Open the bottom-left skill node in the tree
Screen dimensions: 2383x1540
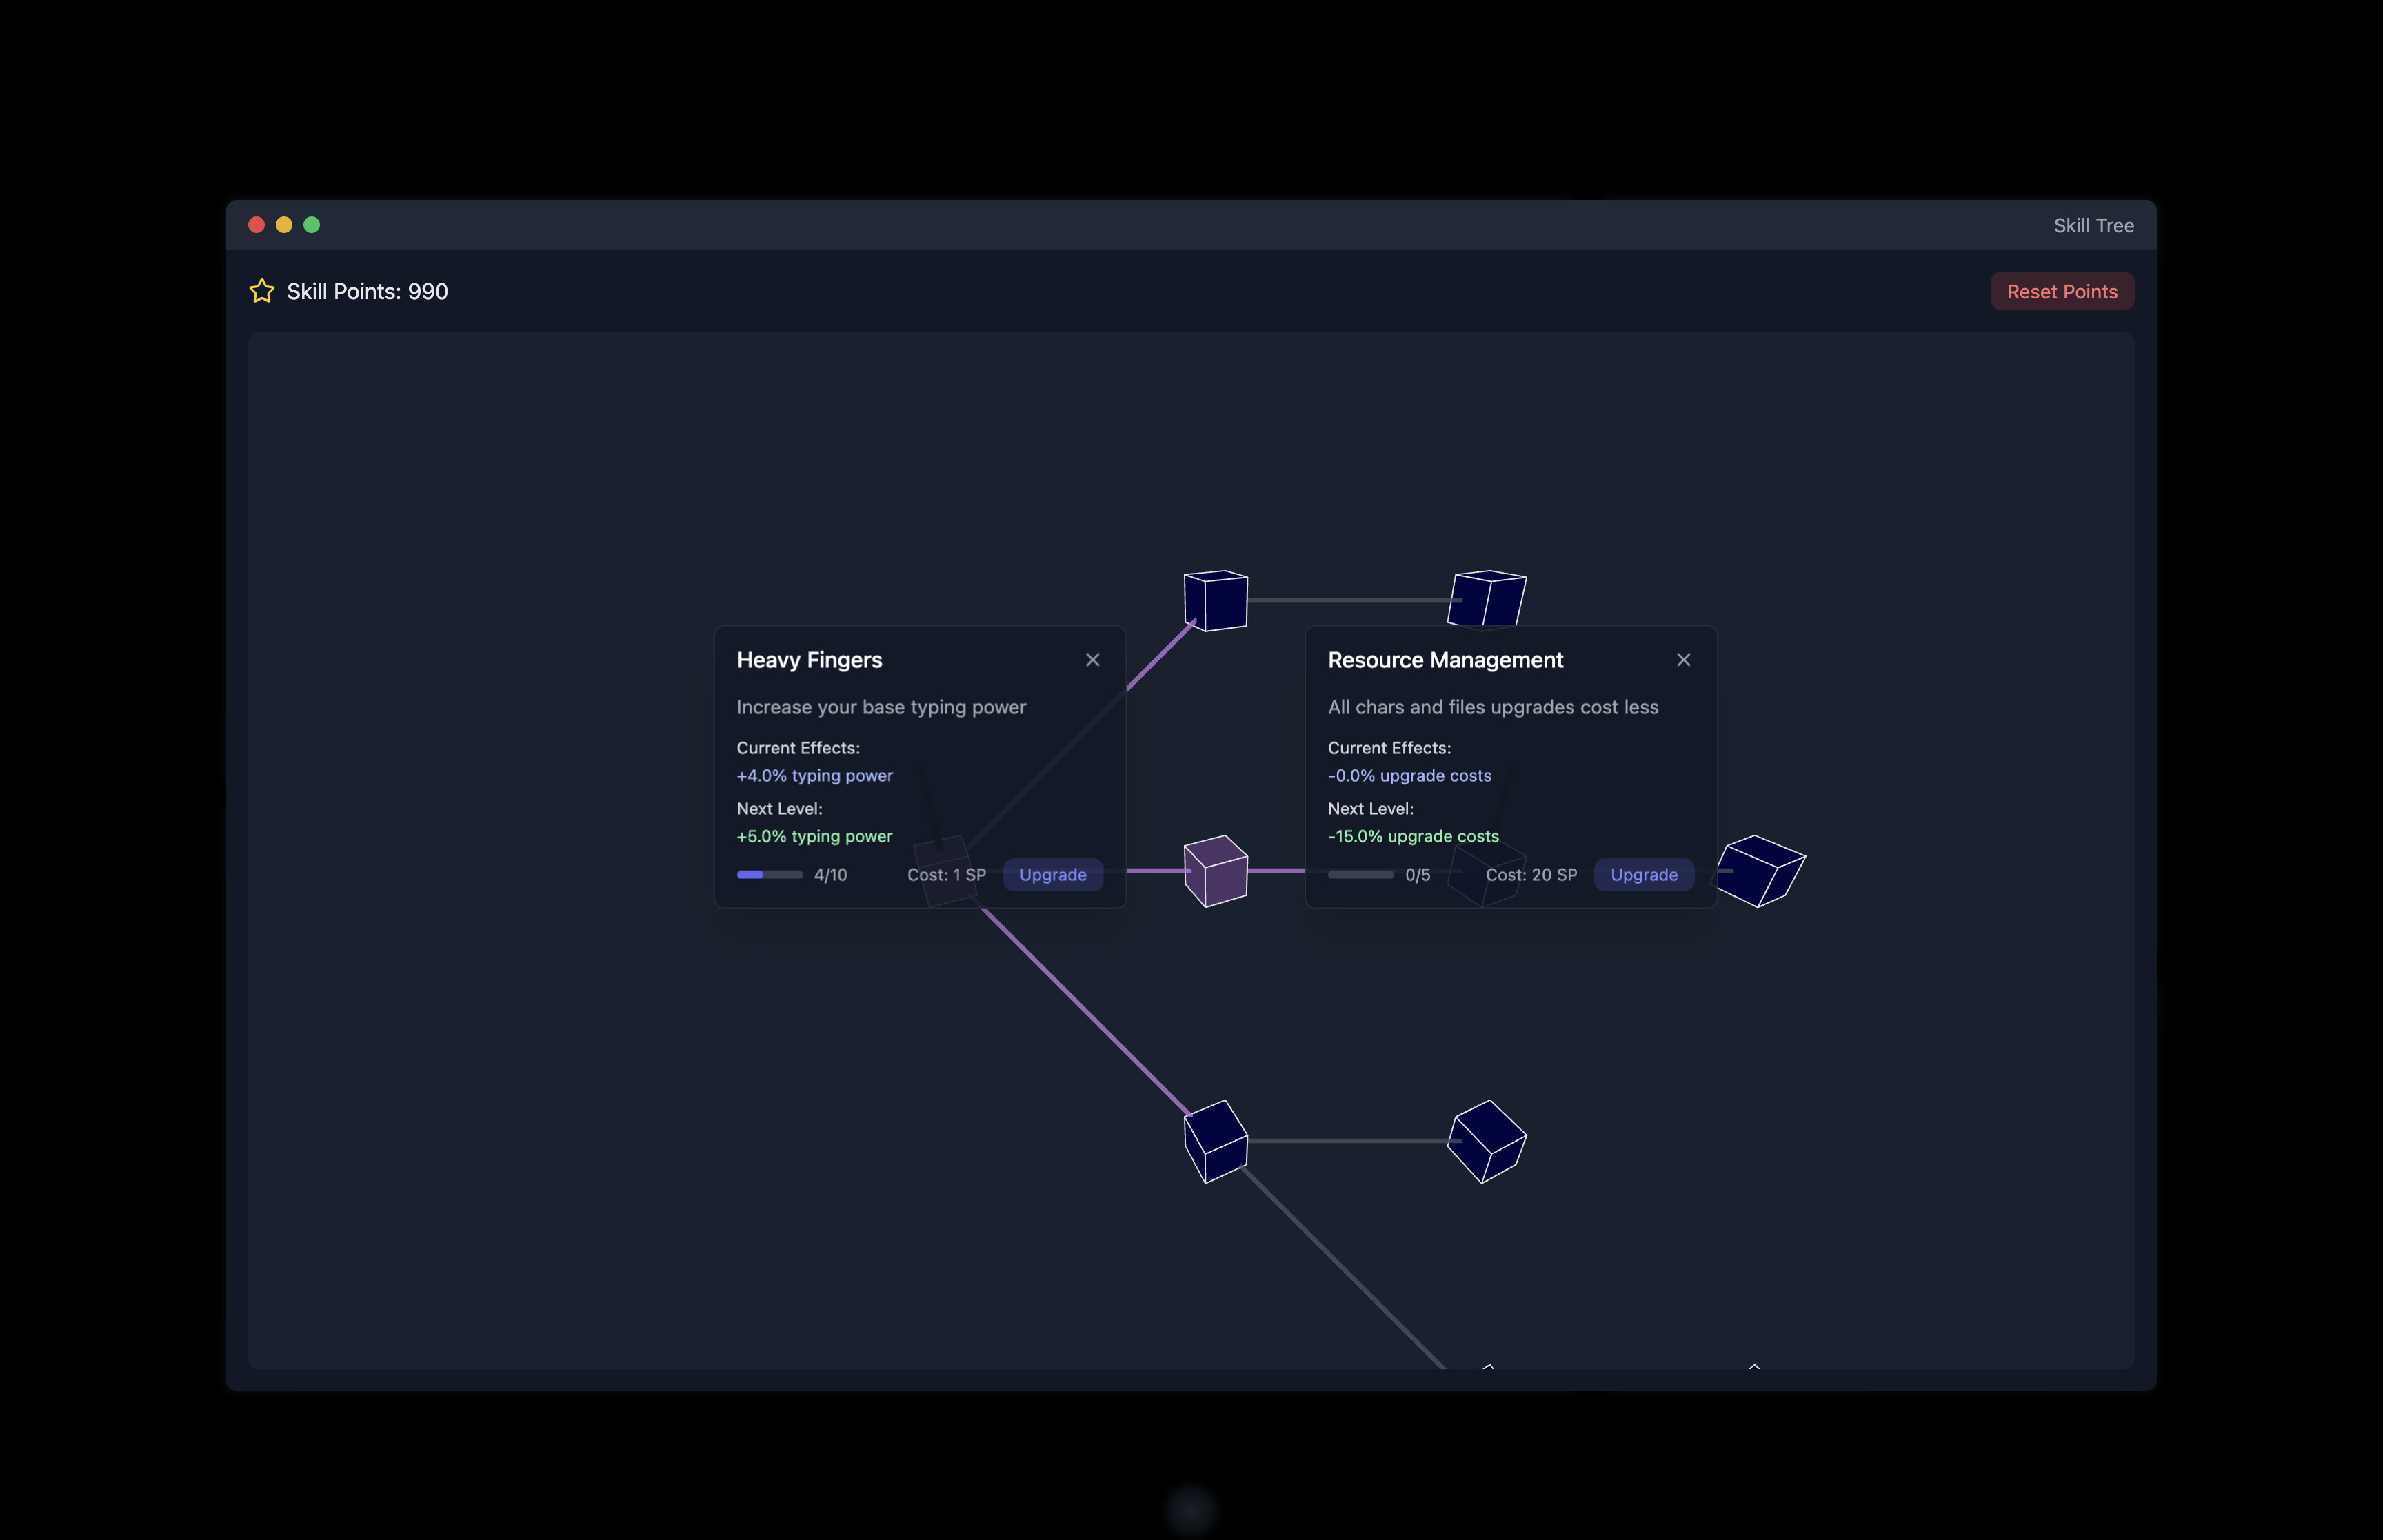pyautogui.click(x=1215, y=1142)
